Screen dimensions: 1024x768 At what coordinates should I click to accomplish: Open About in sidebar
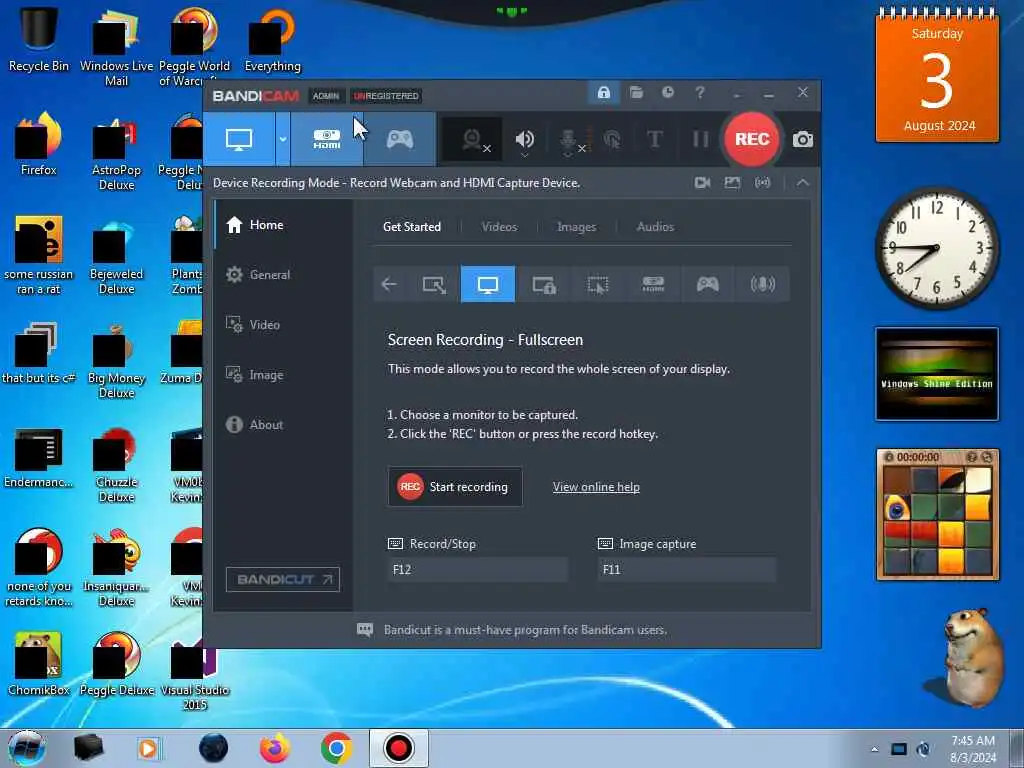click(283, 424)
